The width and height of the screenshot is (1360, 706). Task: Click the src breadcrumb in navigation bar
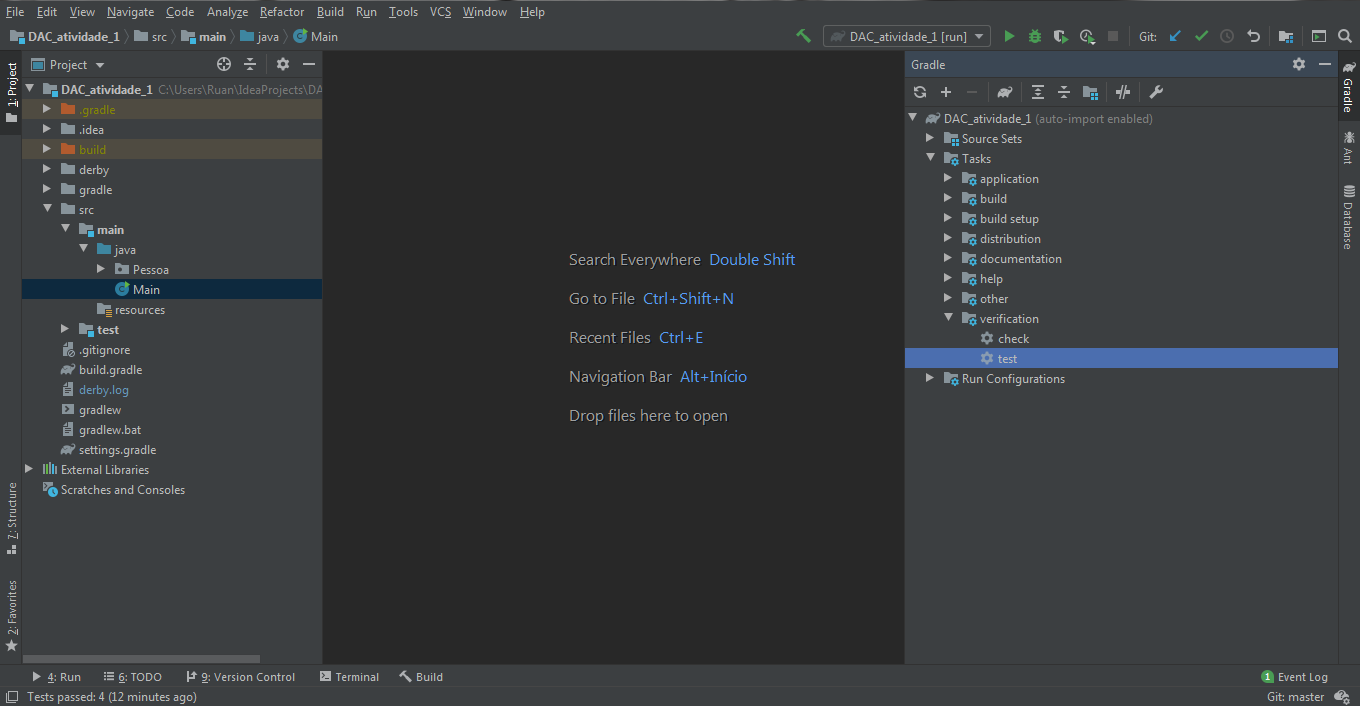pos(151,37)
